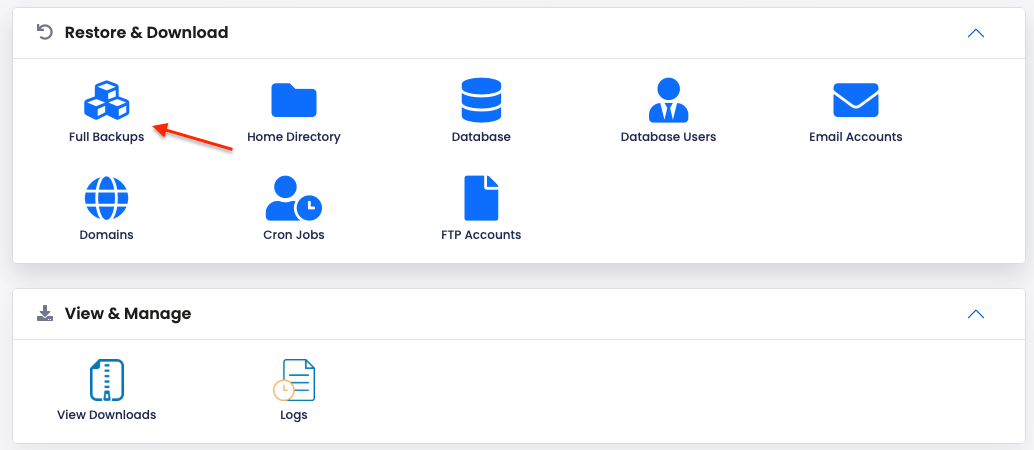Image resolution: width=1034 pixels, height=450 pixels.
Task: Open the "Database Users" text link
Action: pos(668,137)
